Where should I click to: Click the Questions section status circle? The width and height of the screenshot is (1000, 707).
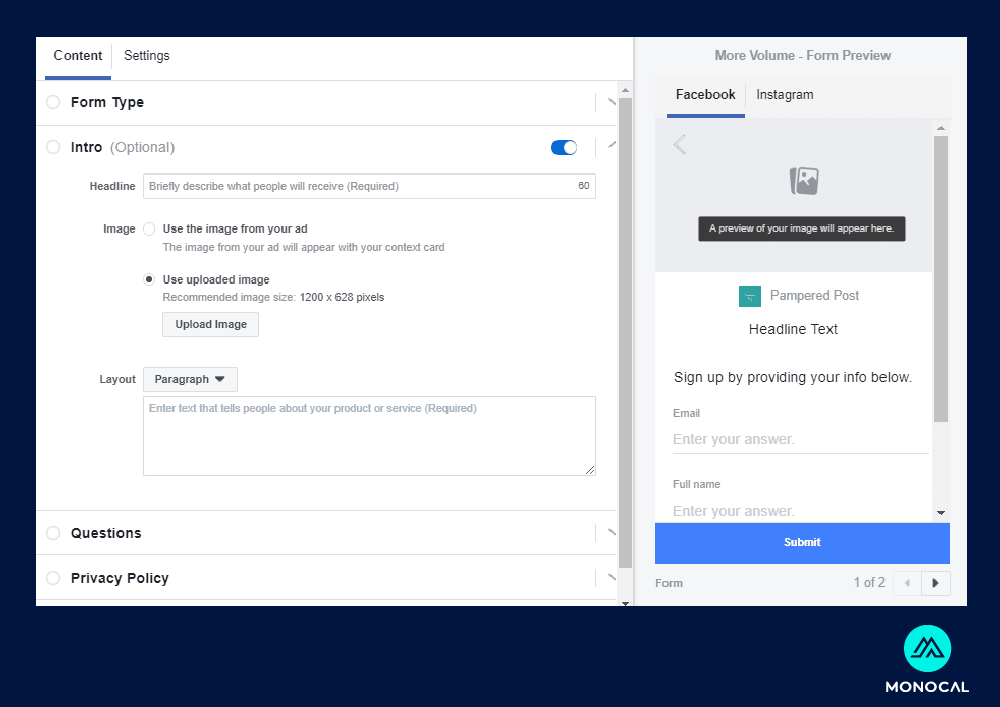(x=53, y=533)
